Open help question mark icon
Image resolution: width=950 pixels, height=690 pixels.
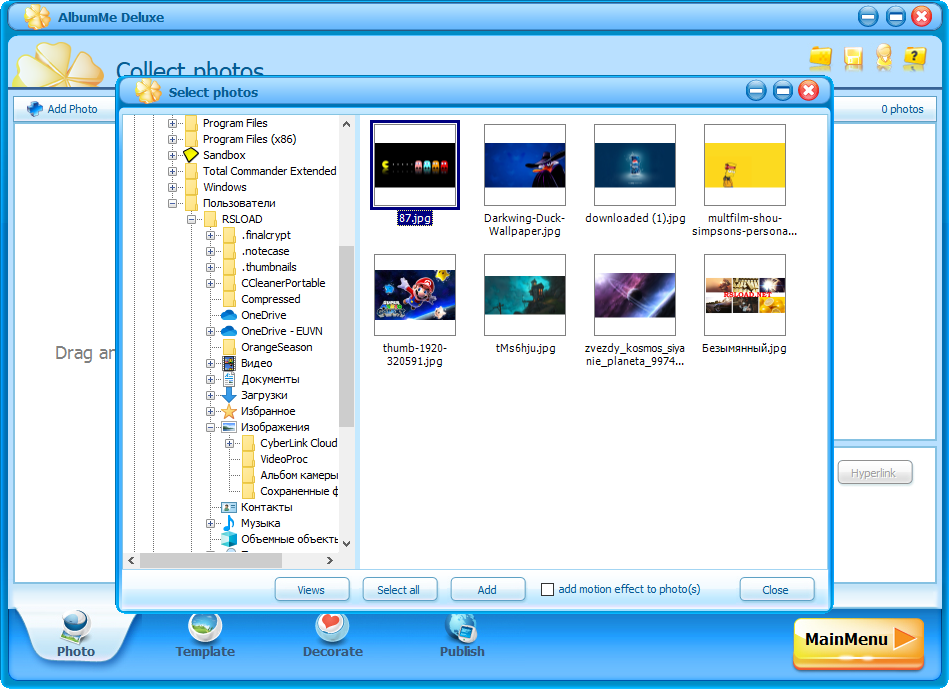pyautogui.click(x=914, y=58)
